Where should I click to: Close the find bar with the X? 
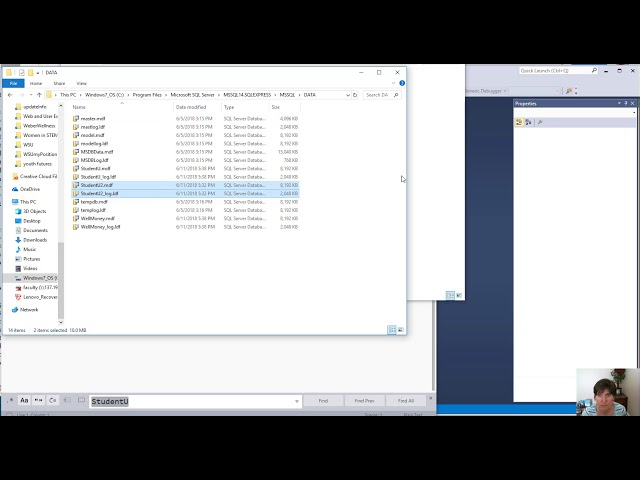pyautogui.click(x=431, y=398)
